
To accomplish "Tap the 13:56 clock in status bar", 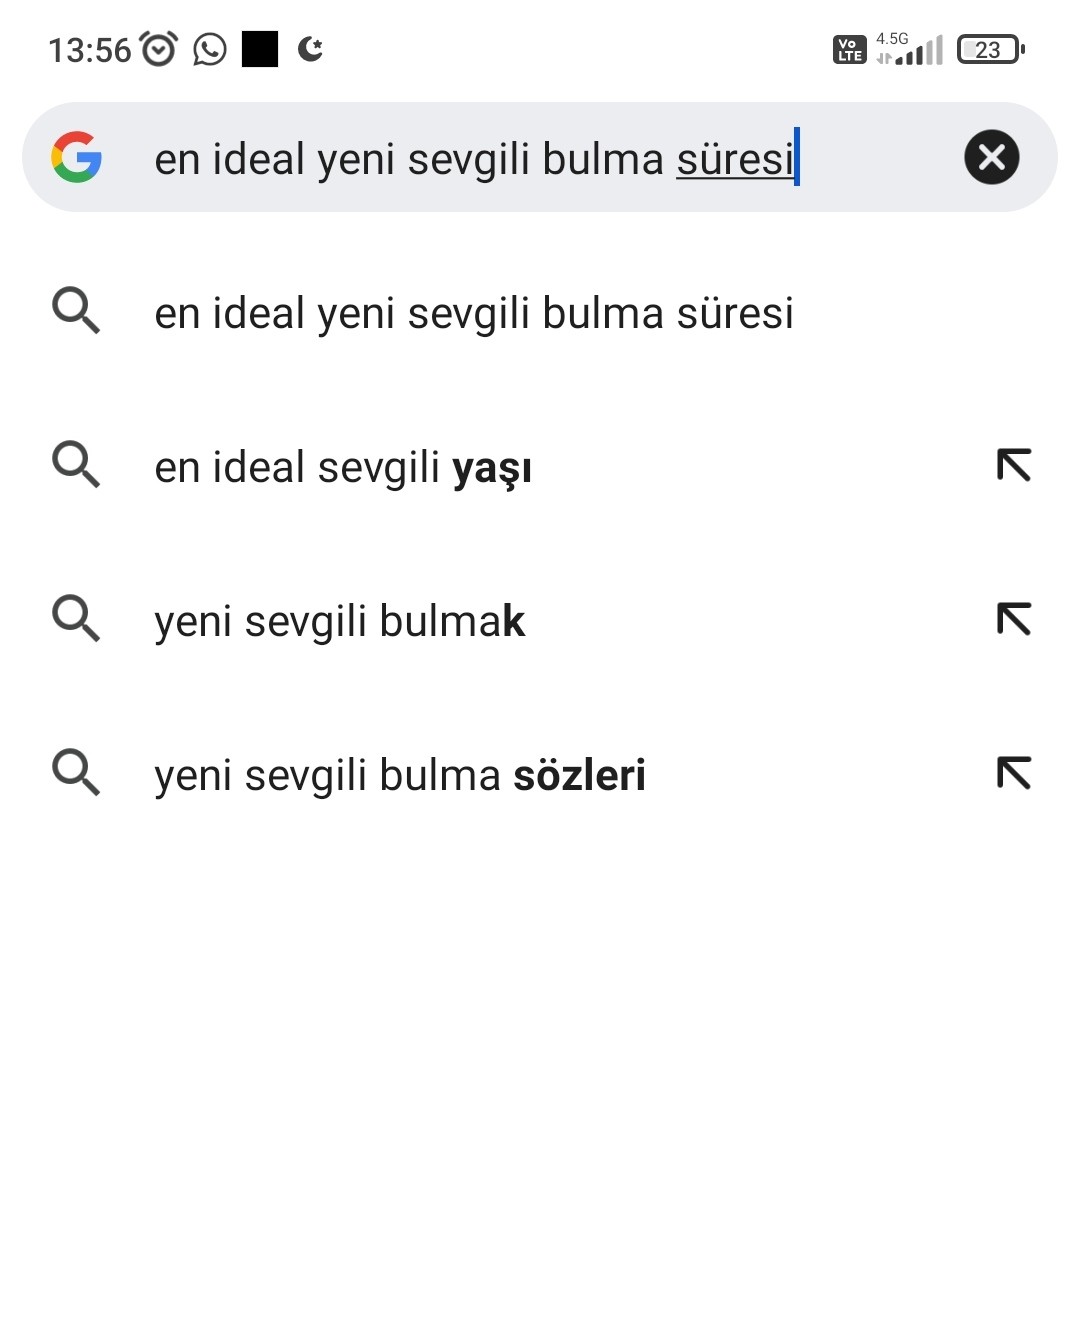I will (x=90, y=50).
